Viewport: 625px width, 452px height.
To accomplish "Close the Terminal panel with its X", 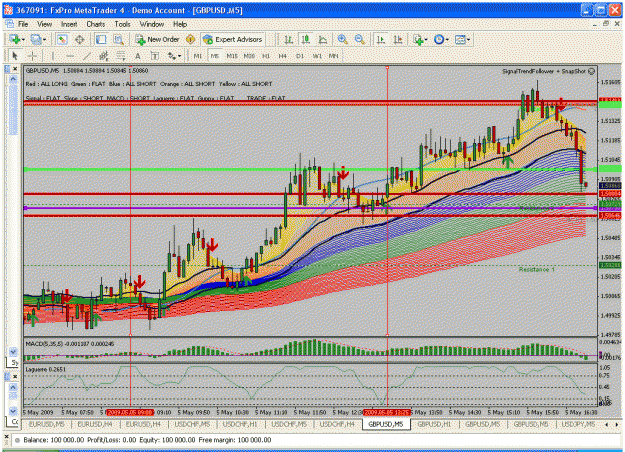I will click(x=6, y=437).
